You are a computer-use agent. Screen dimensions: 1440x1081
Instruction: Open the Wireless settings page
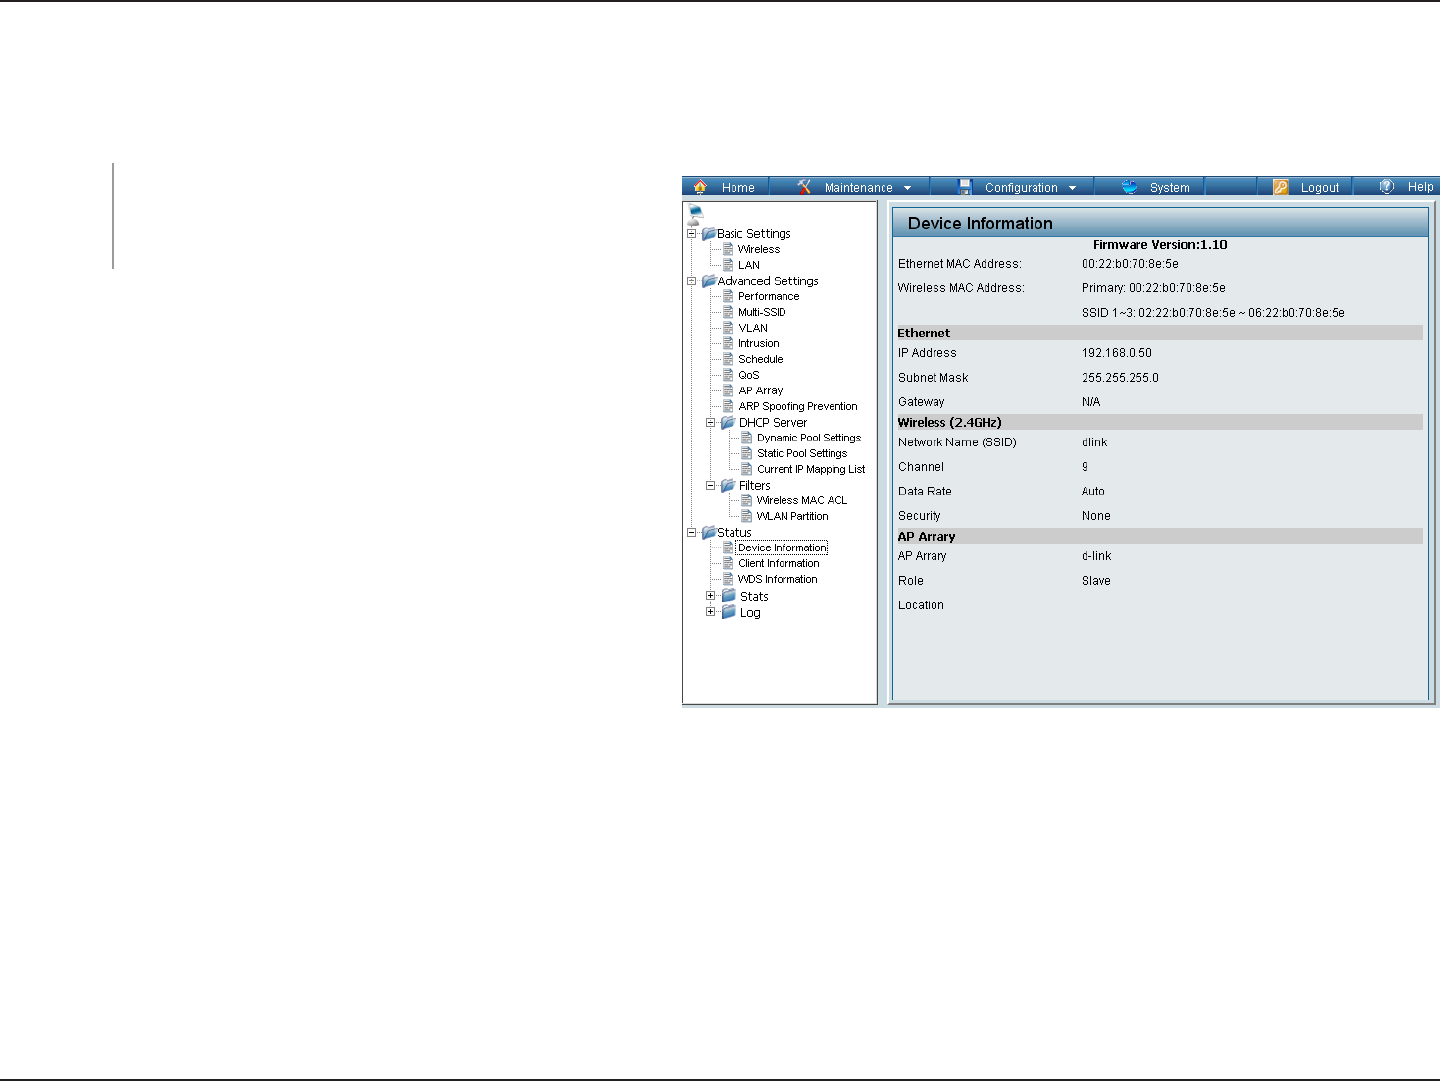click(759, 249)
